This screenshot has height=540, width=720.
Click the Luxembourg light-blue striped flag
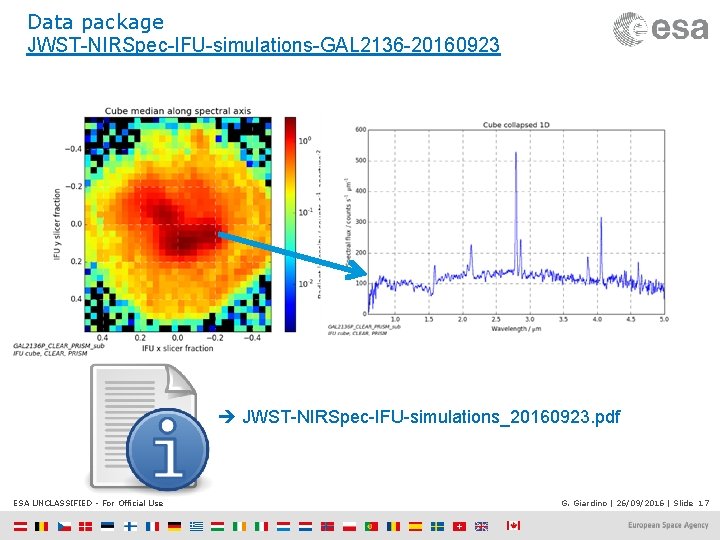[x=283, y=526]
